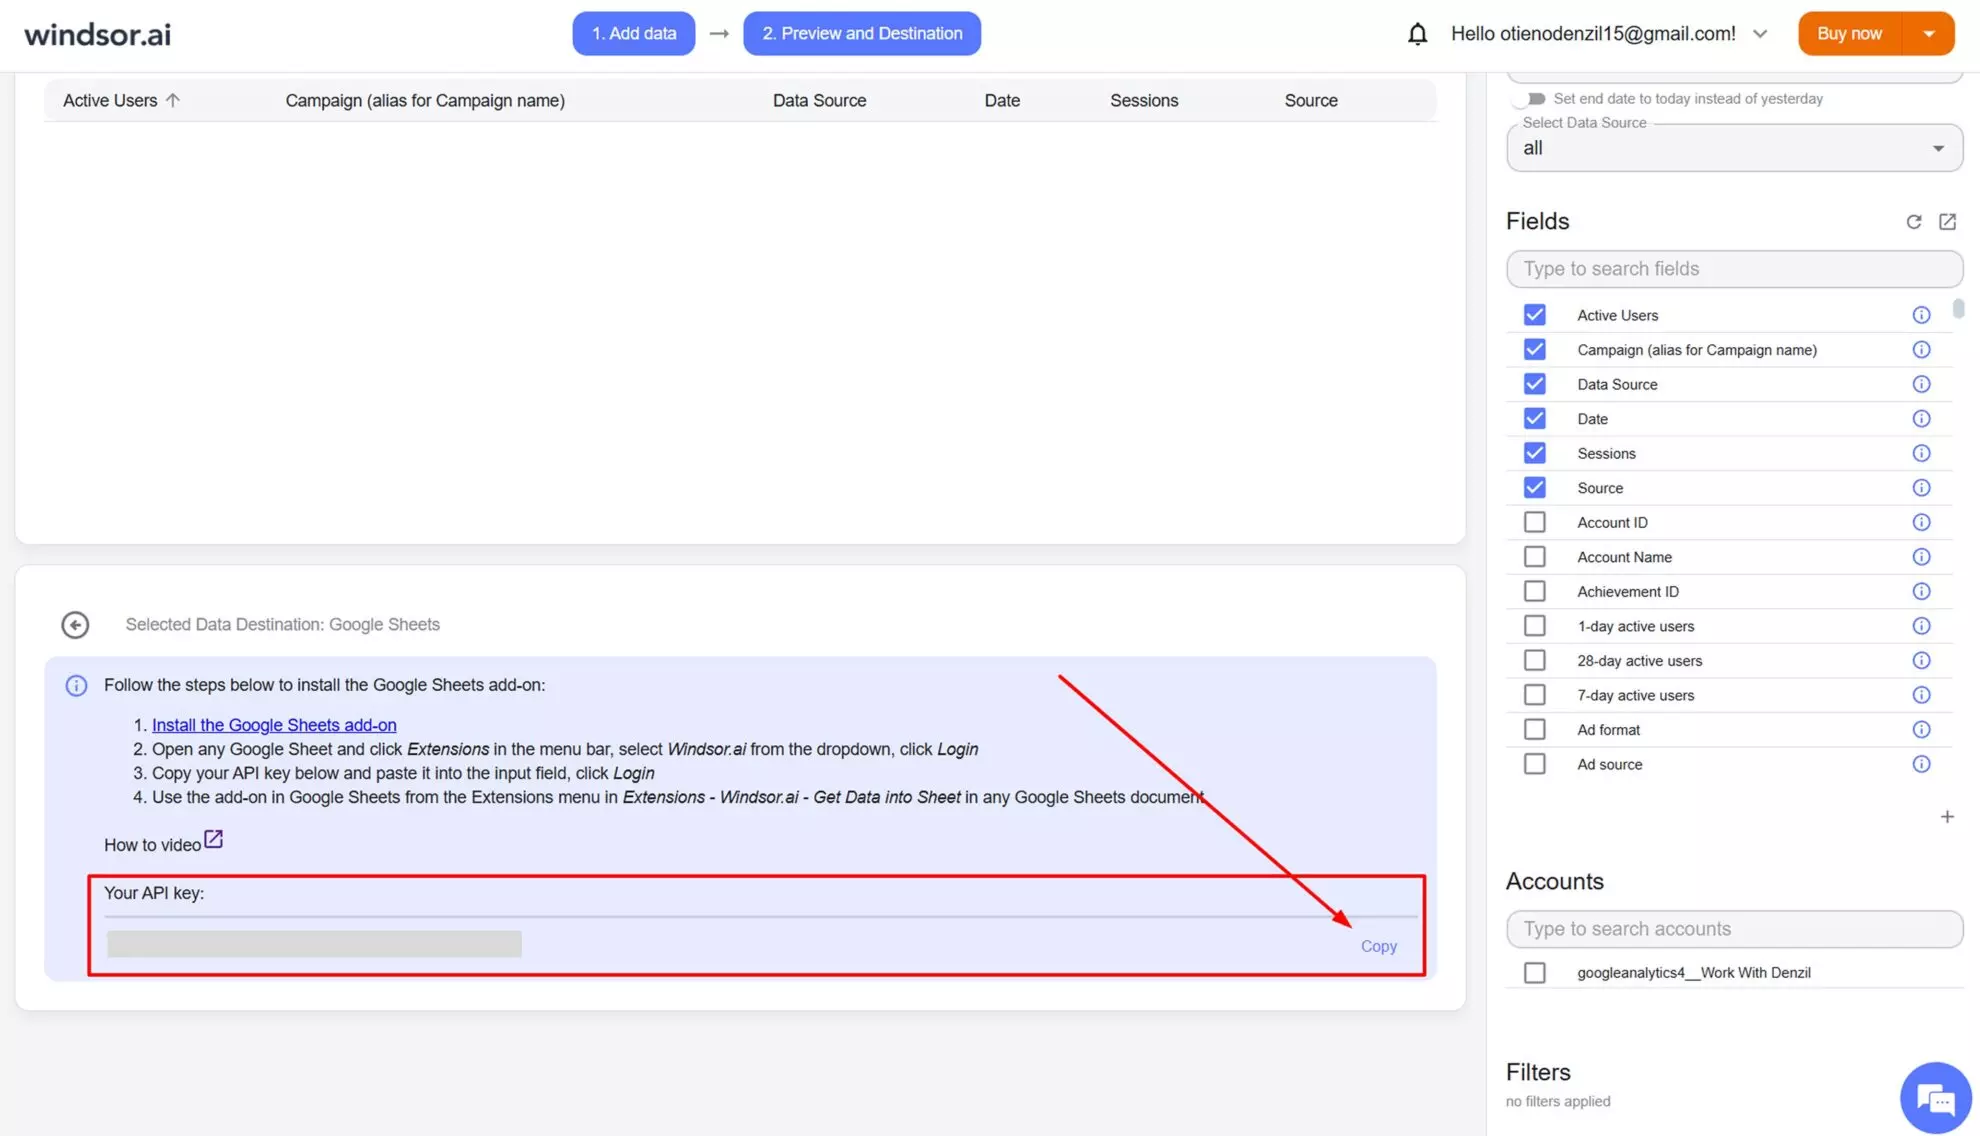Click the info icon for Date field
Viewport: 1980px width, 1136px height.
pos(1921,419)
